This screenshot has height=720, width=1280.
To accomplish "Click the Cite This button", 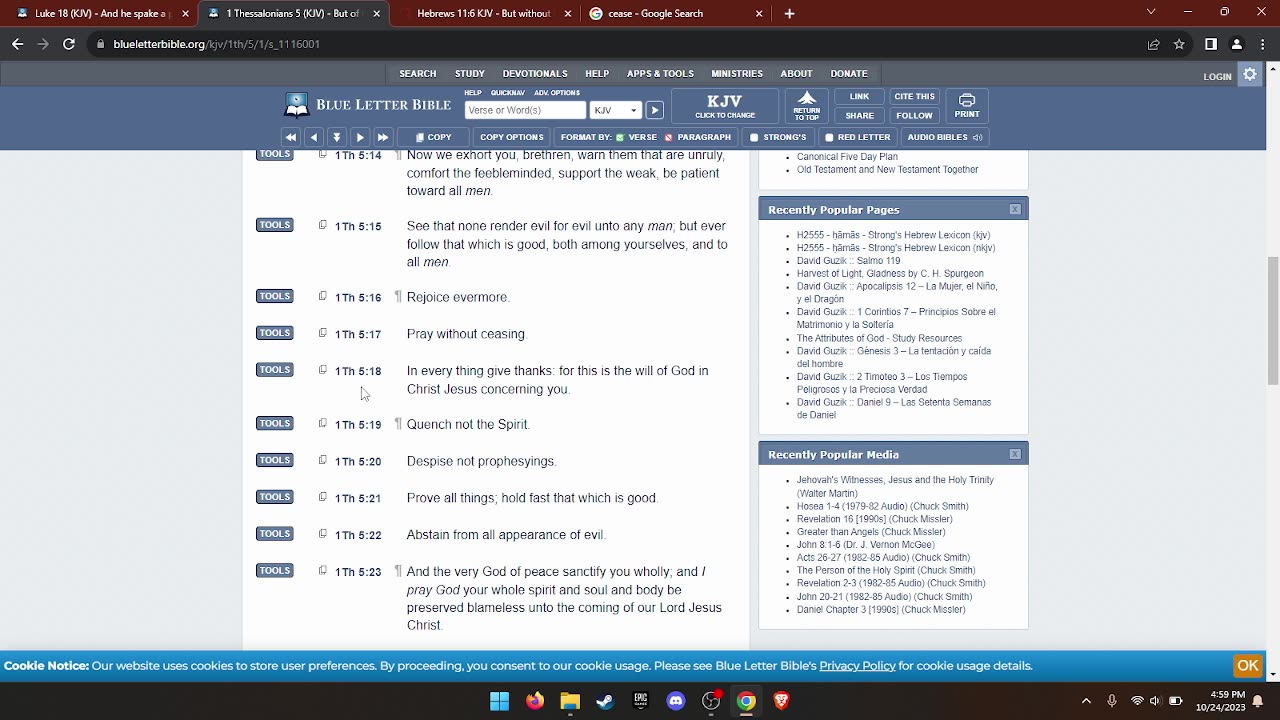I will click(914, 97).
